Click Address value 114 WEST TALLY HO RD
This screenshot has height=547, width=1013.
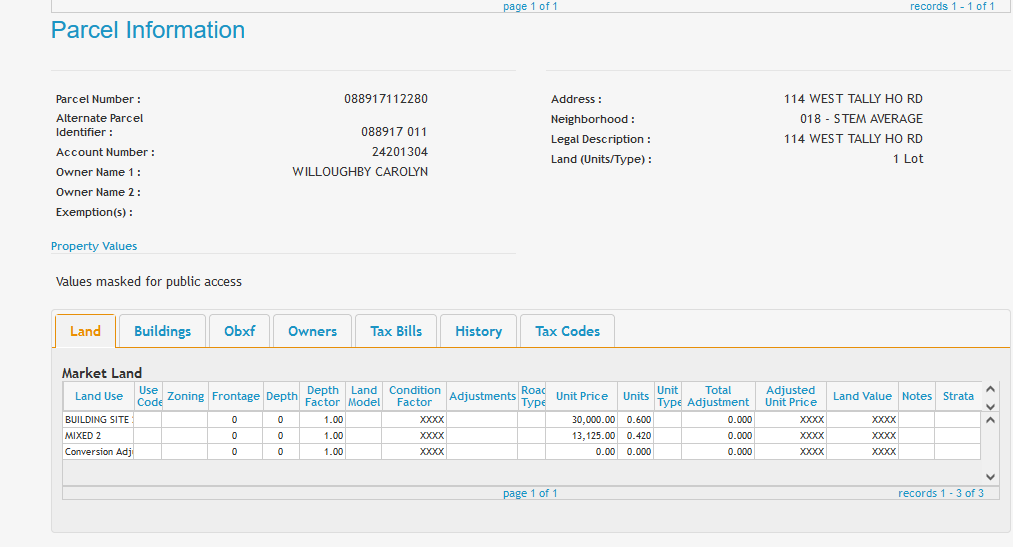pos(853,99)
